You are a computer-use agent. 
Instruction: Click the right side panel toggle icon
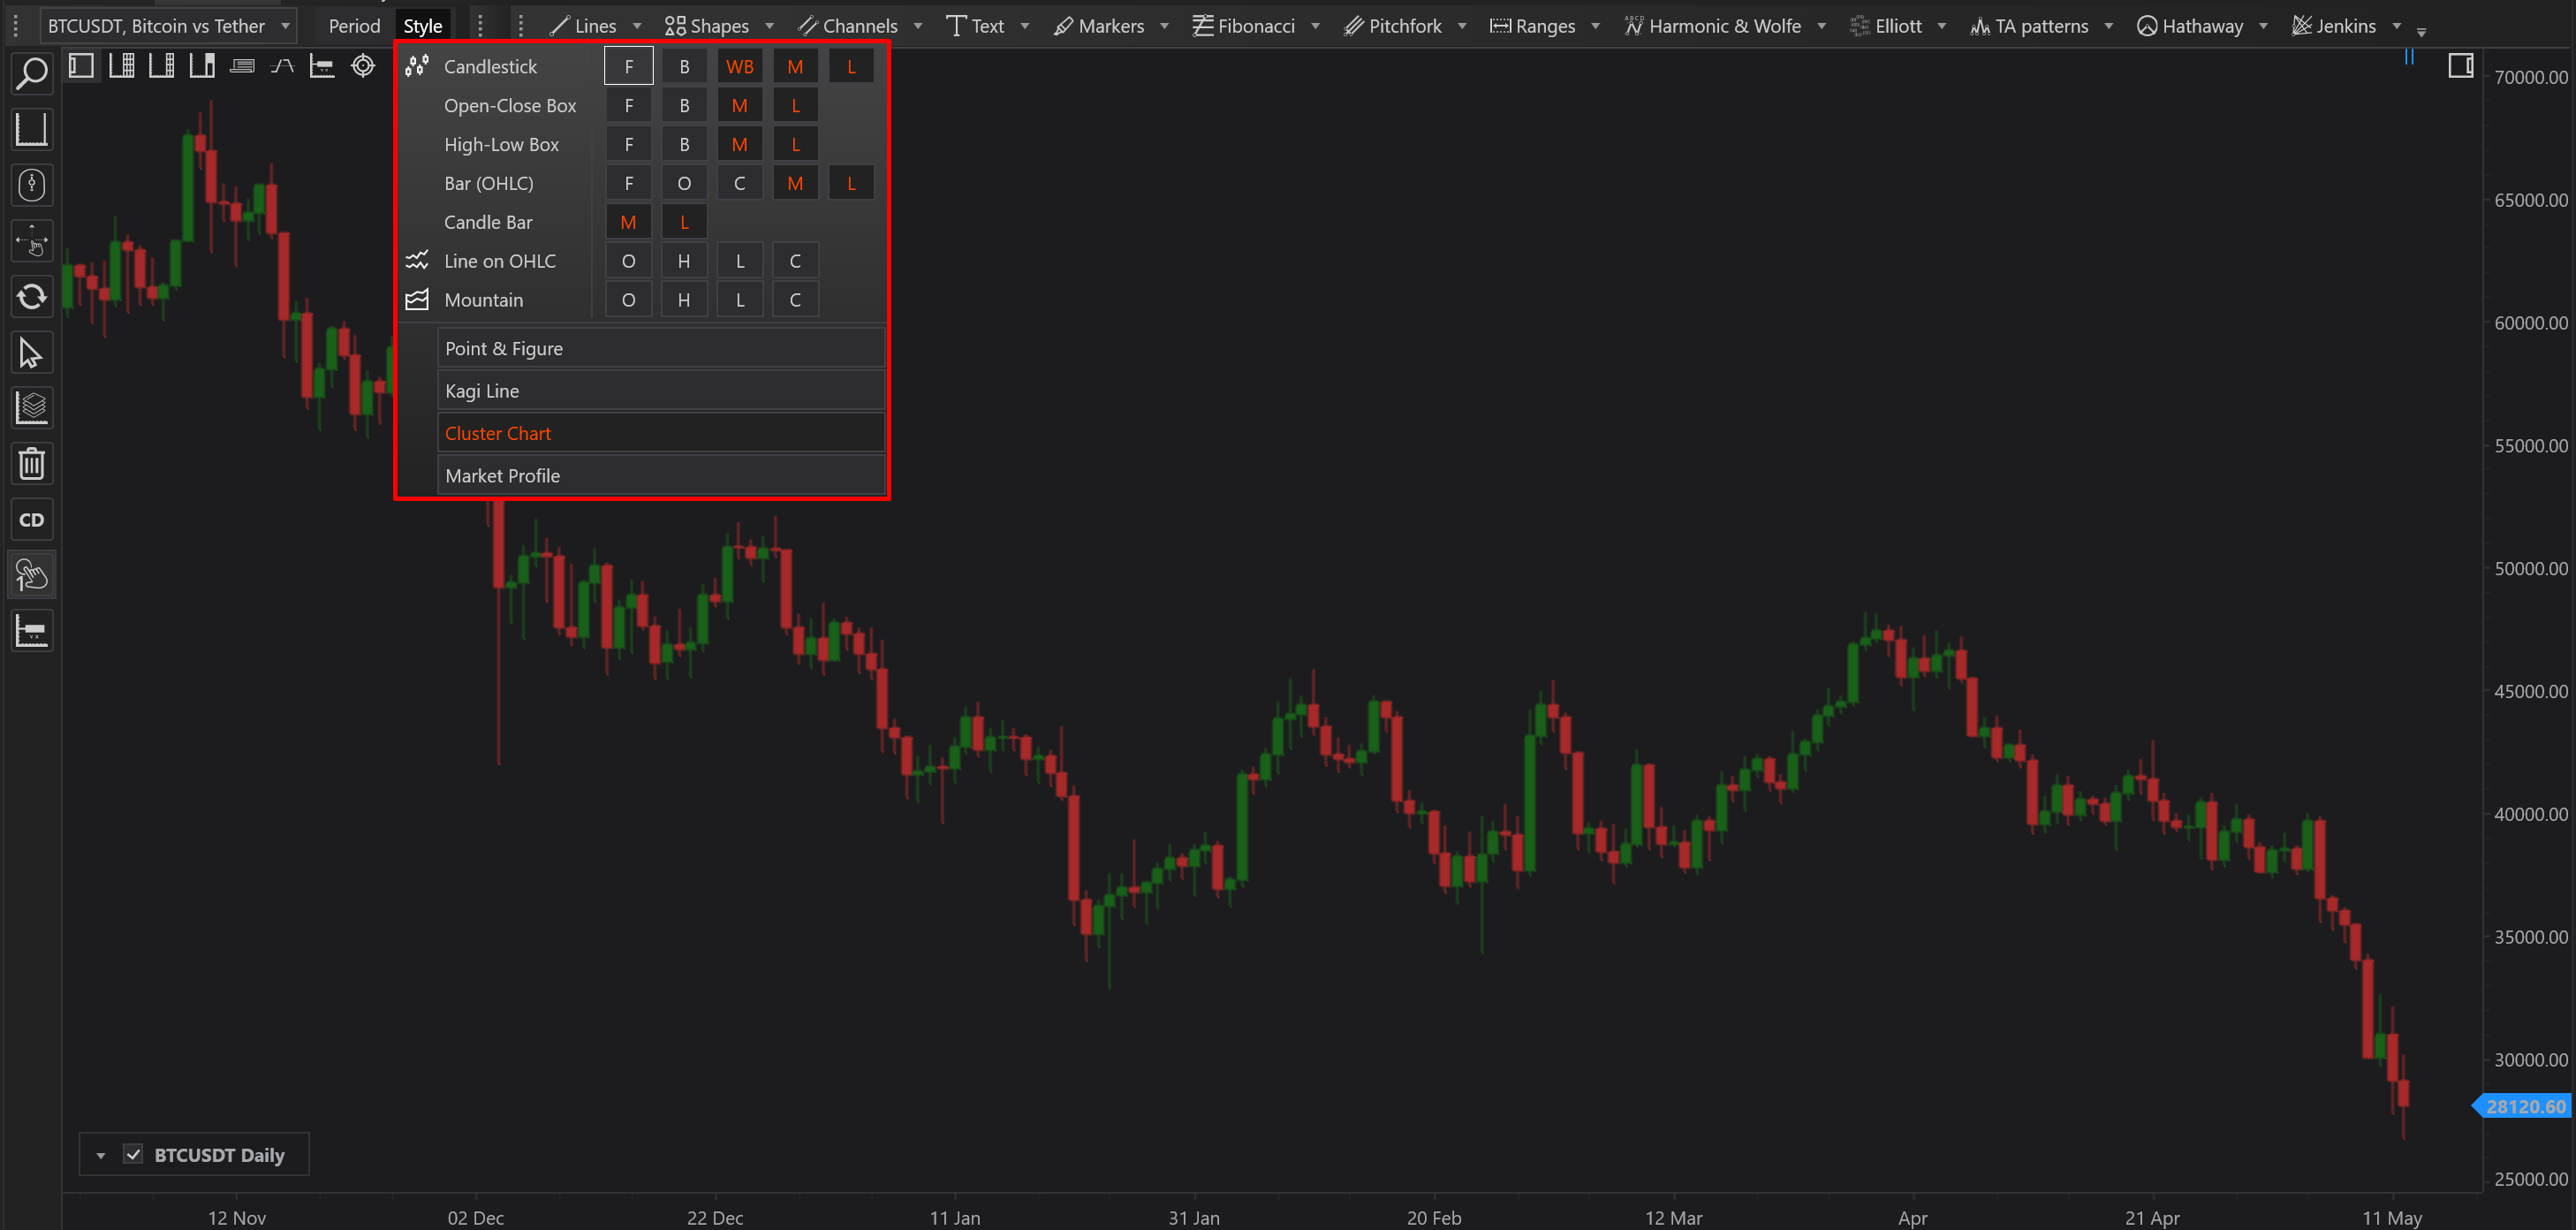pos(2460,66)
